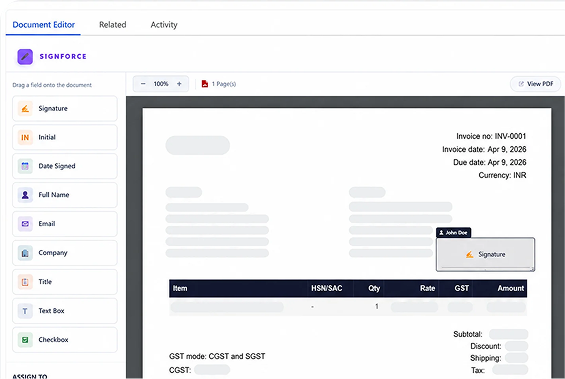Viewport: 565px width, 379px height.
Task: Click the Amount column header
Action: point(511,288)
